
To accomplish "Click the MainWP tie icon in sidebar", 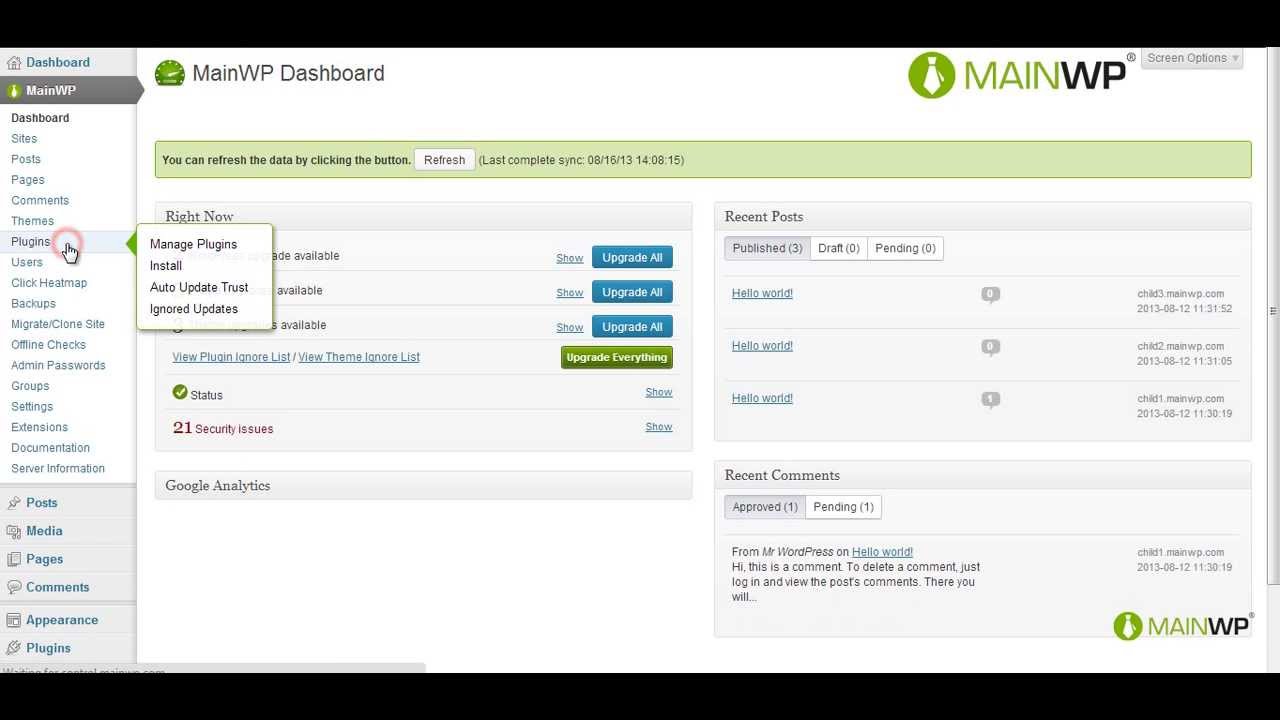I will 14,91.
